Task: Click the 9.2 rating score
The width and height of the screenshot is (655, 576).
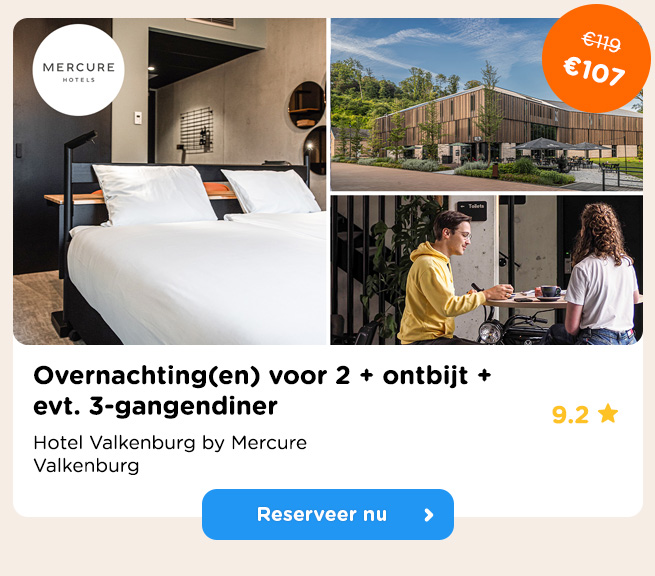Action: [570, 414]
